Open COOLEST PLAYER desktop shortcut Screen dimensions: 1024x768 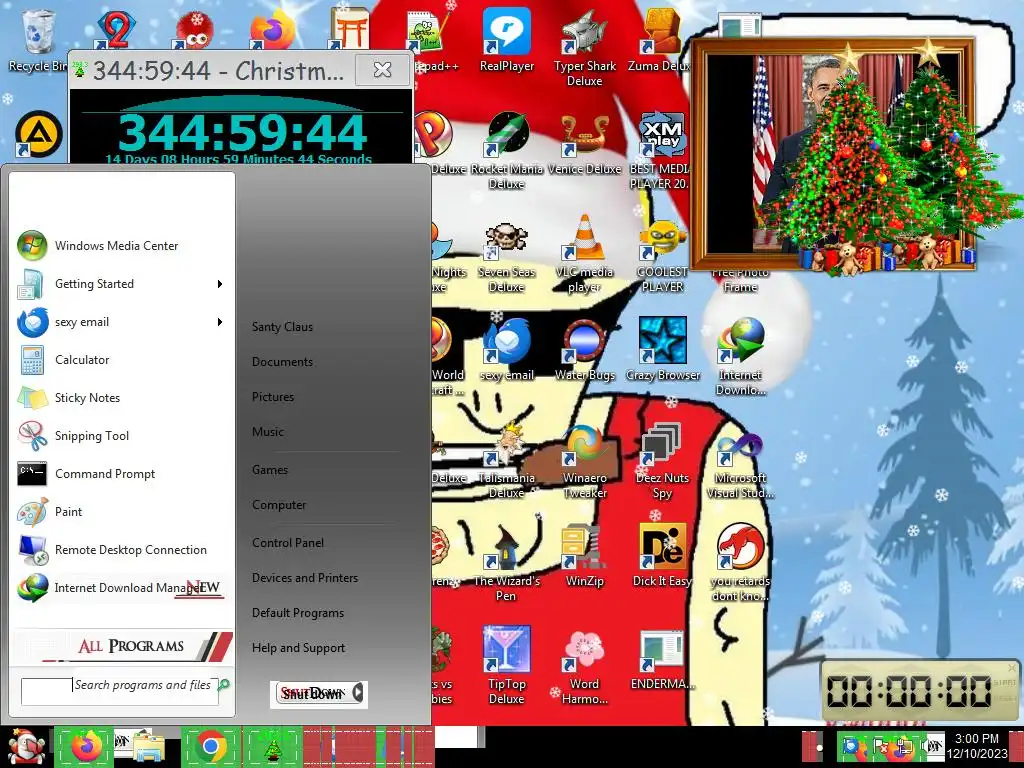pos(662,255)
